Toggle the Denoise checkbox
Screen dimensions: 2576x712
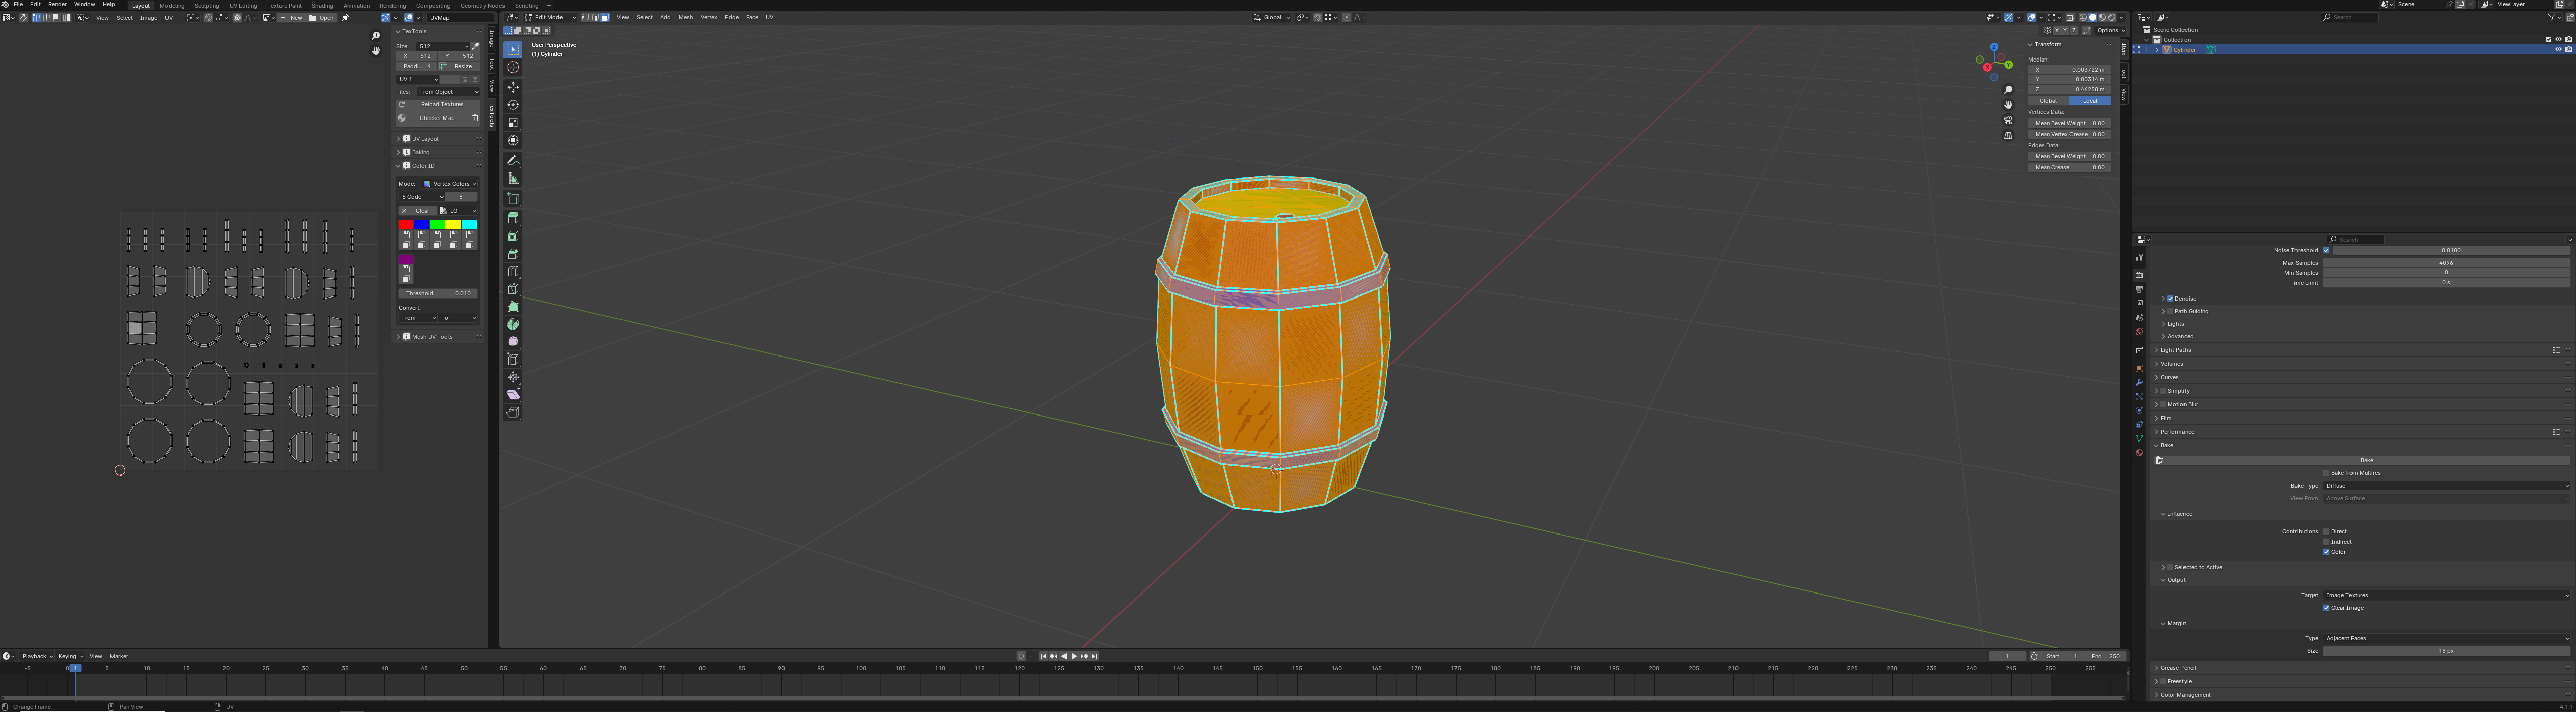[x=2170, y=299]
